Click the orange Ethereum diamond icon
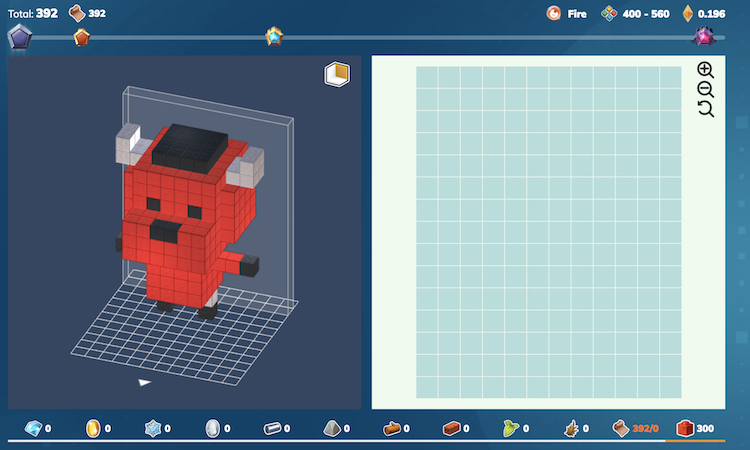This screenshot has height=450, width=750. [x=687, y=13]
